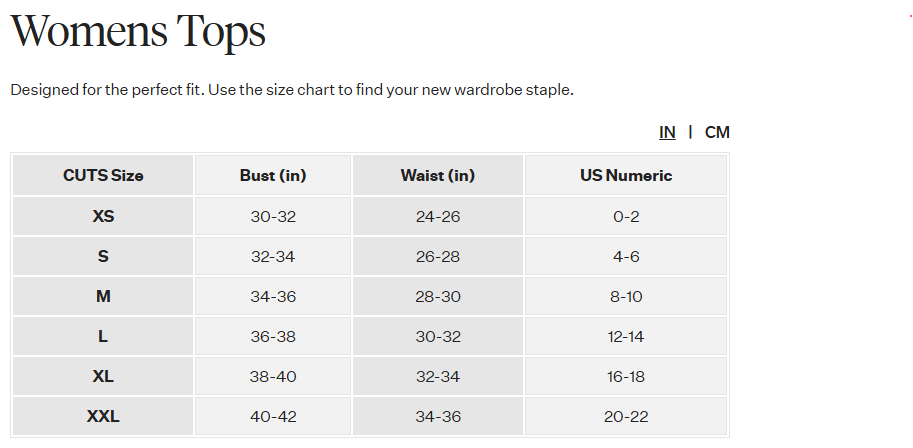Click the Bust (in) column header
The width and height of the screenshot is (913, 448).
pyautogui.click(x=273, y=175)
